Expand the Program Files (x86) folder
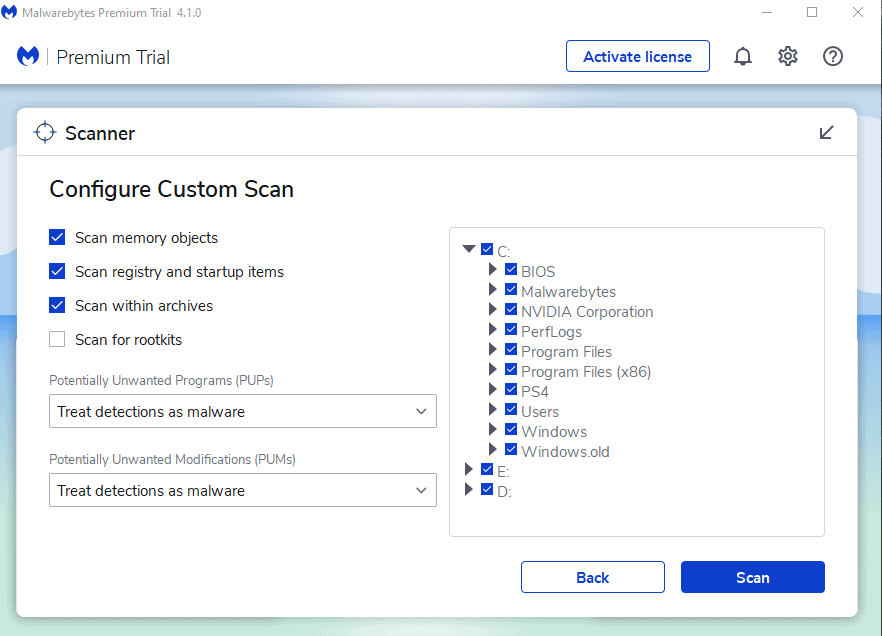Viewport: 882px width, 636px height. click(492, 369)
